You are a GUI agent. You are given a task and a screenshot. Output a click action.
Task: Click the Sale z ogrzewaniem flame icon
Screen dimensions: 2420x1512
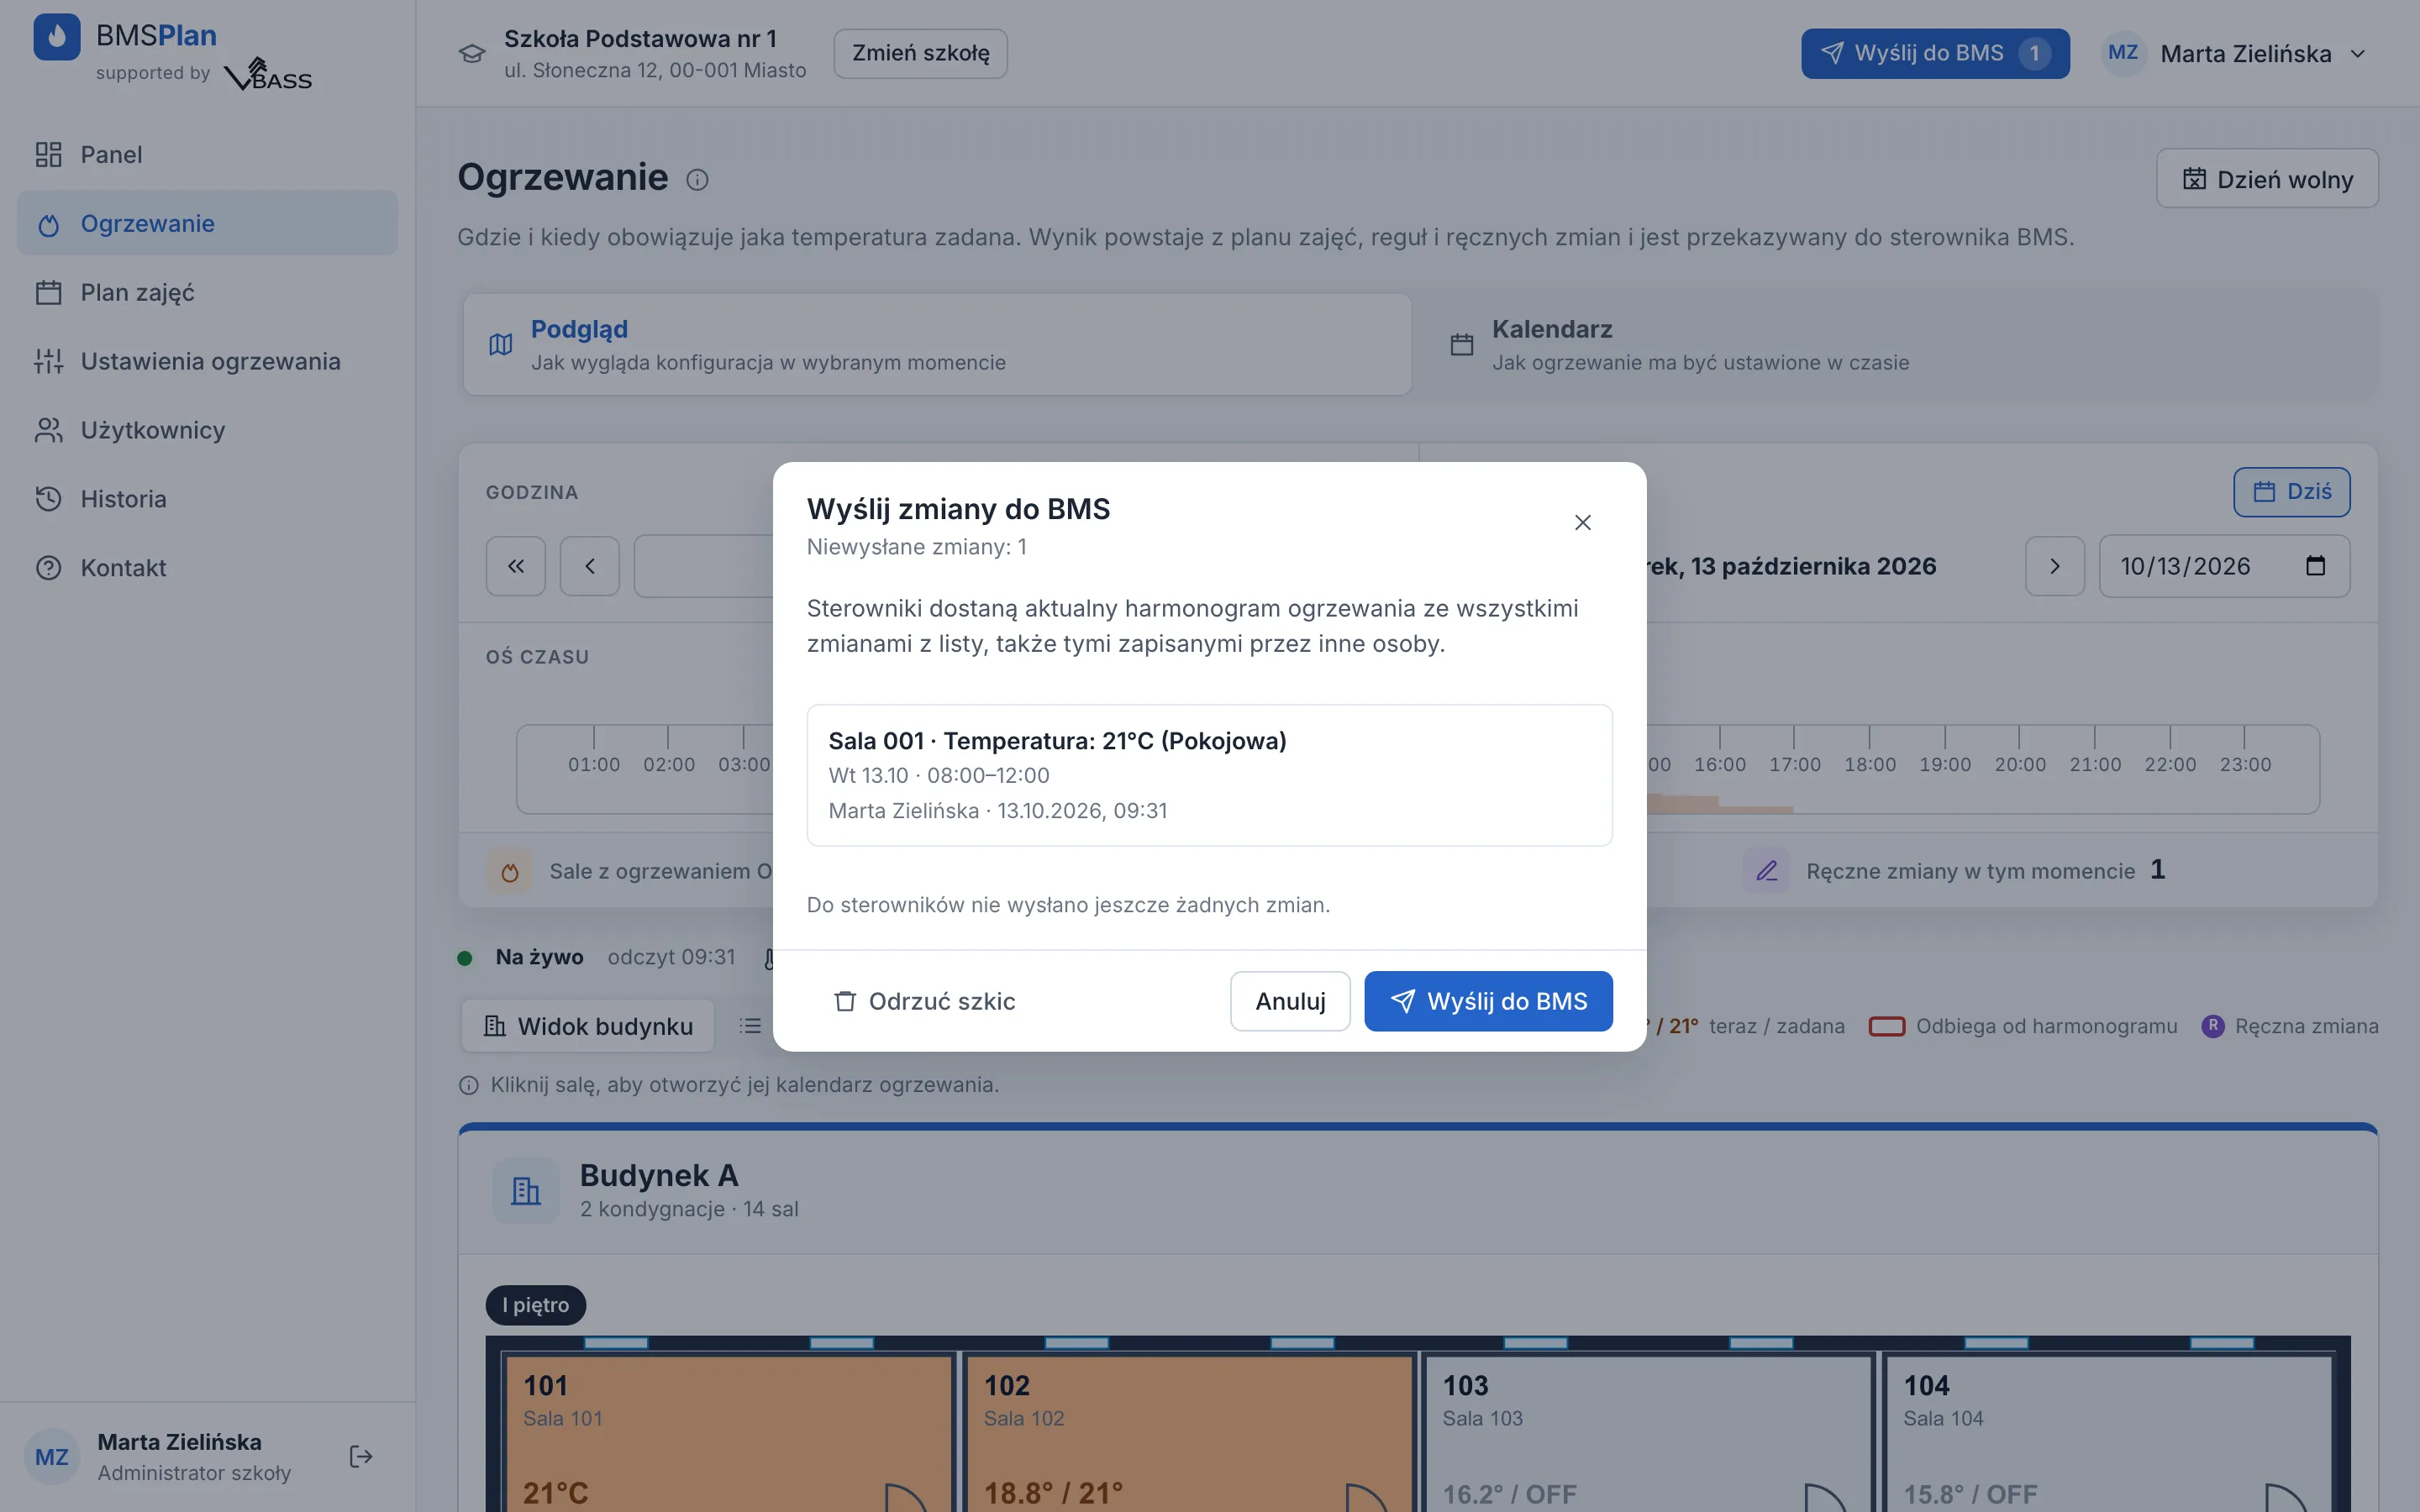point(509,871)
